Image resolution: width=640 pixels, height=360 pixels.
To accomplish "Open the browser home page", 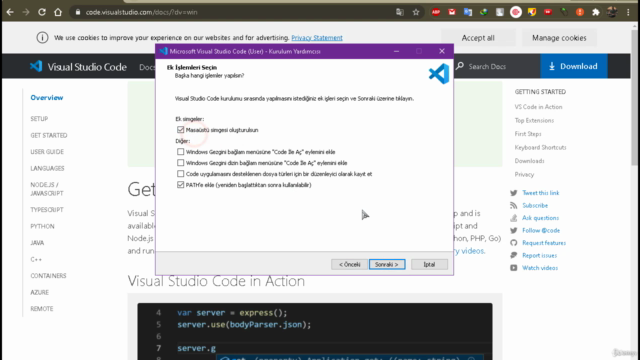I will pos(58,12).
